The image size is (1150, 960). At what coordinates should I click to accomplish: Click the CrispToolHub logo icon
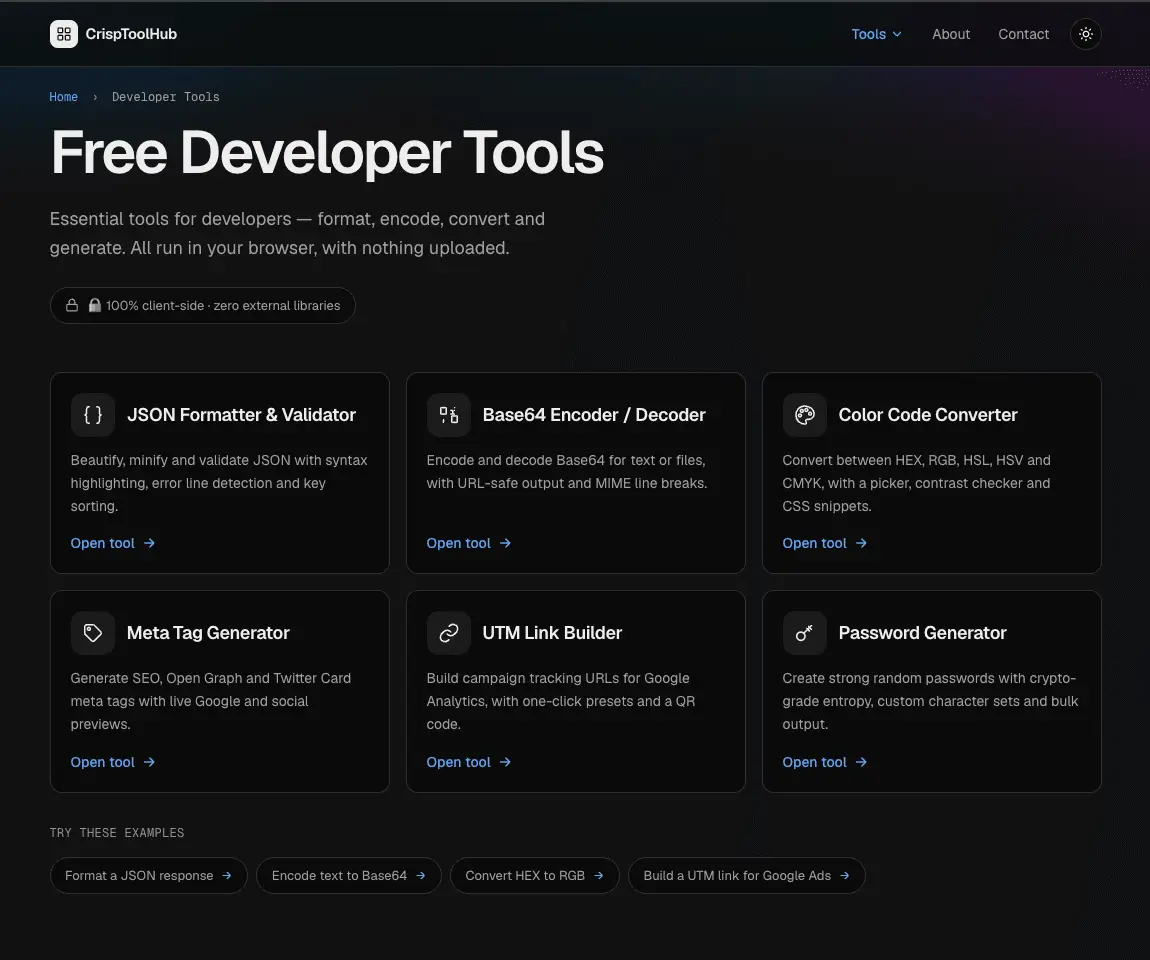(64, 34)
